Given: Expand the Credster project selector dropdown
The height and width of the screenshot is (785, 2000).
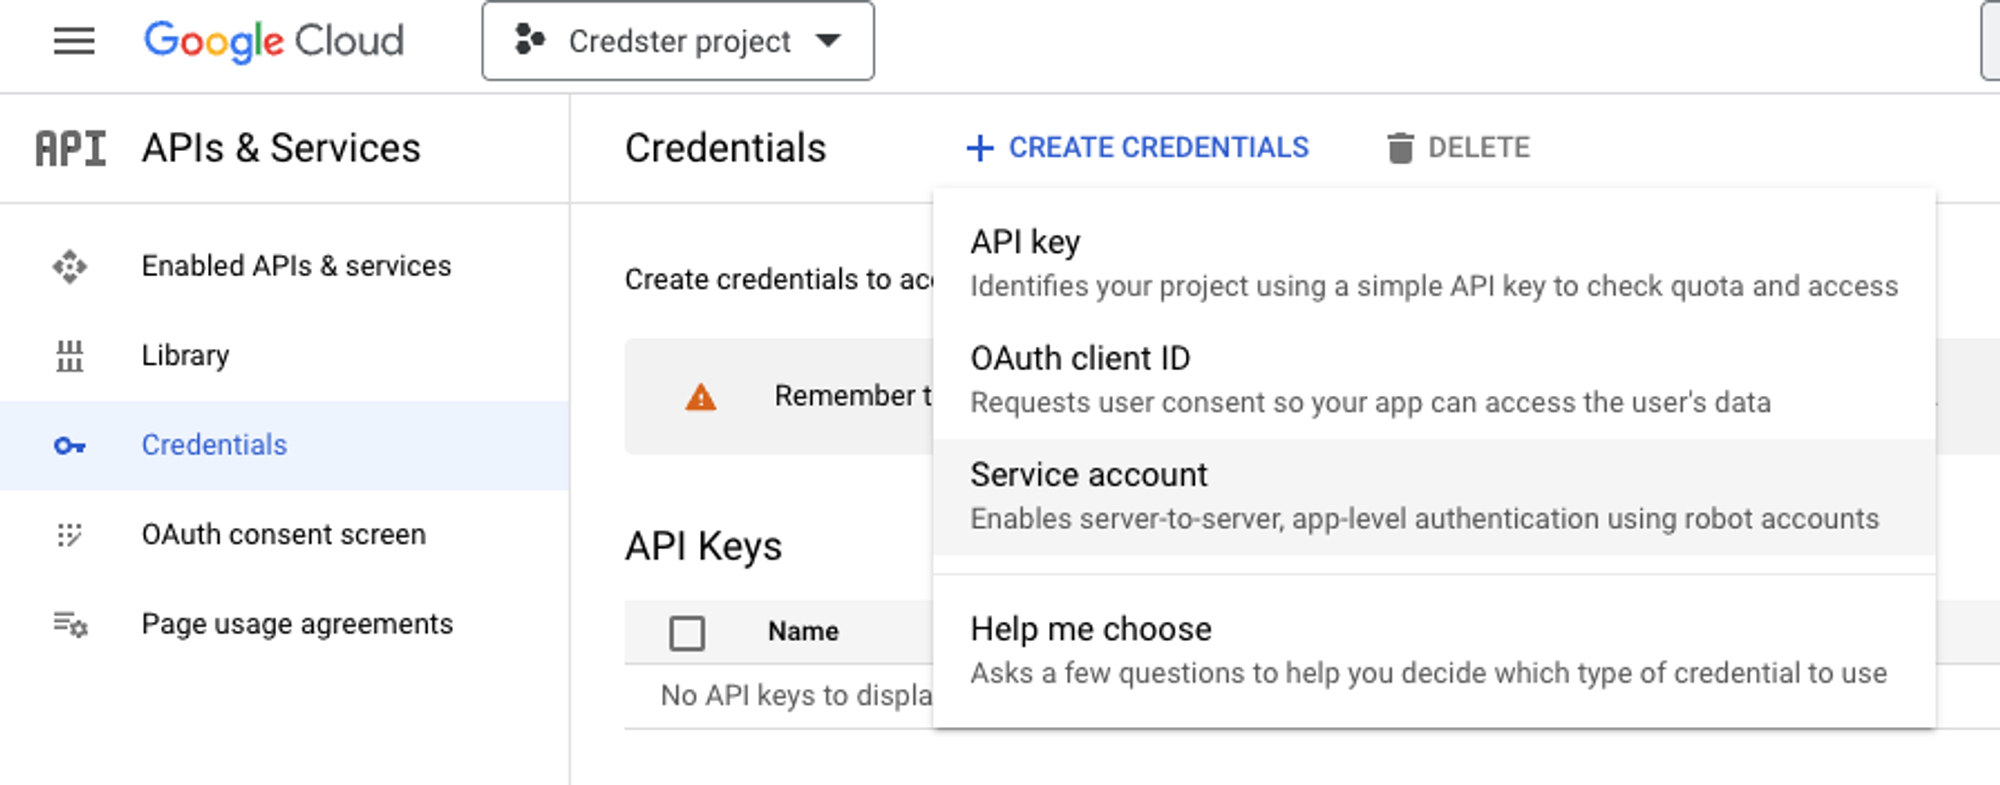Looking at the screenshot, I should pyautogui.click(x=678, y=41).
